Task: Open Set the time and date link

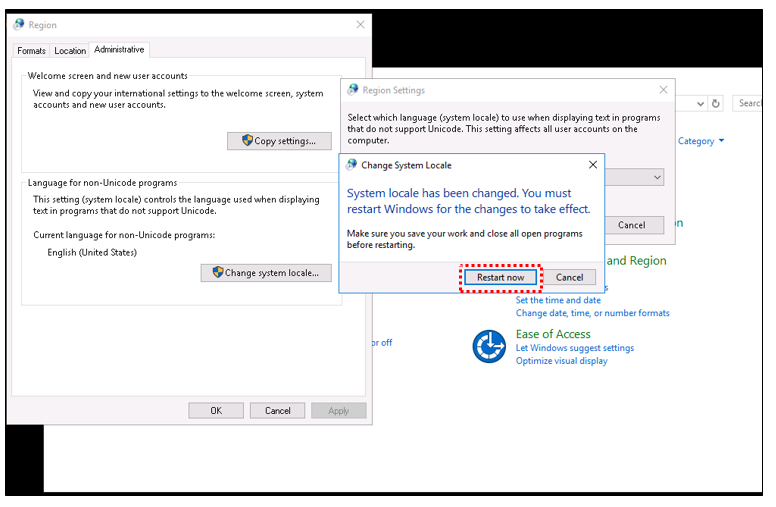Action: click(x=558, y=300)
